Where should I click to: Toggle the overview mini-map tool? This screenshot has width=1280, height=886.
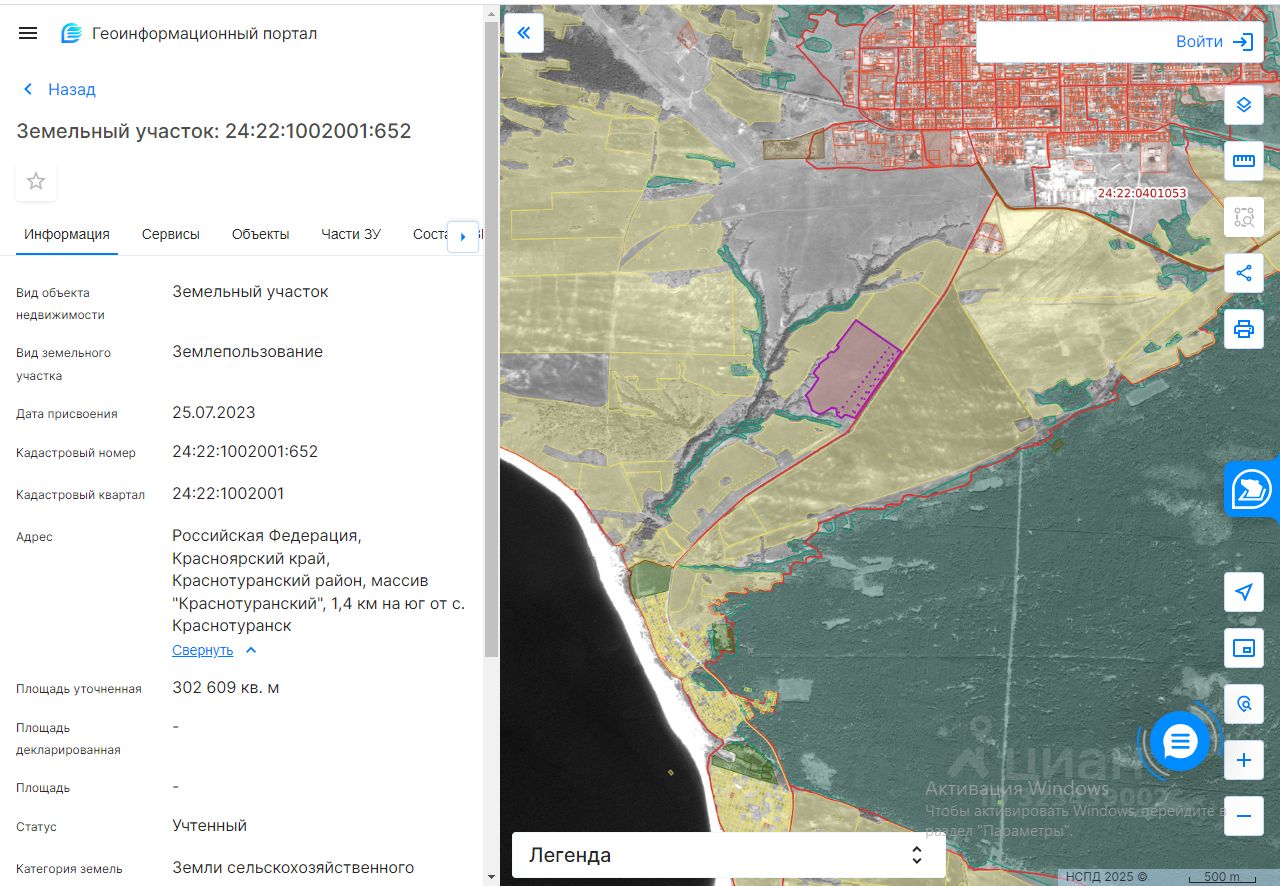point(1244,648)
